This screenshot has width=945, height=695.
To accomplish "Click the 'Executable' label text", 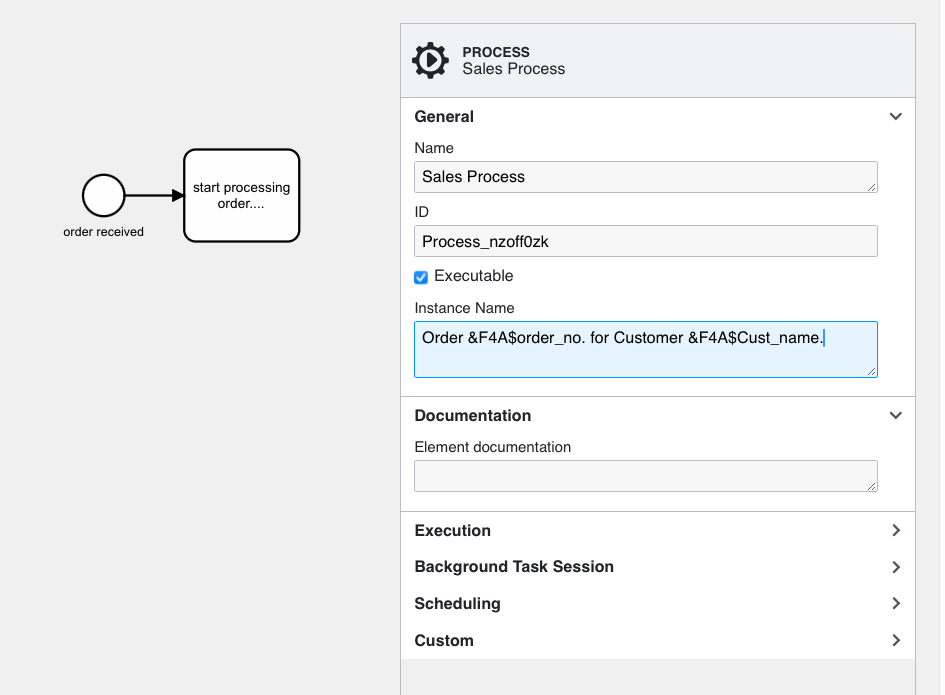I will click(x=474, y=275).
